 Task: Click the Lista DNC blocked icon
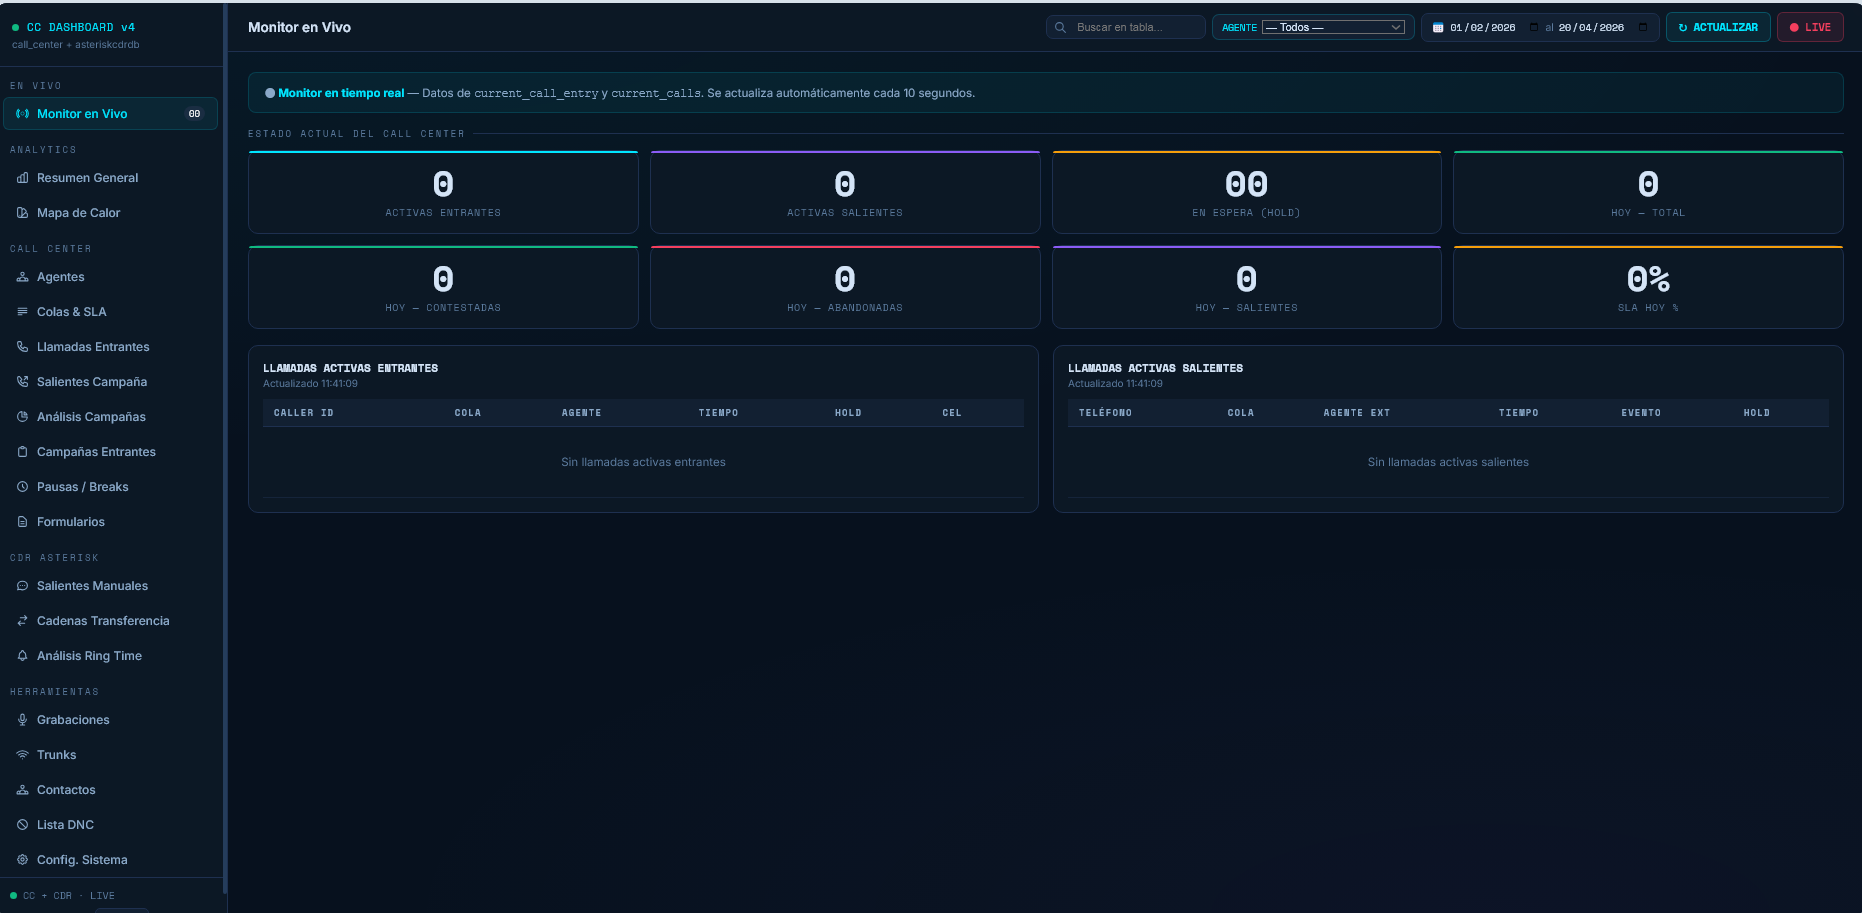22,825
